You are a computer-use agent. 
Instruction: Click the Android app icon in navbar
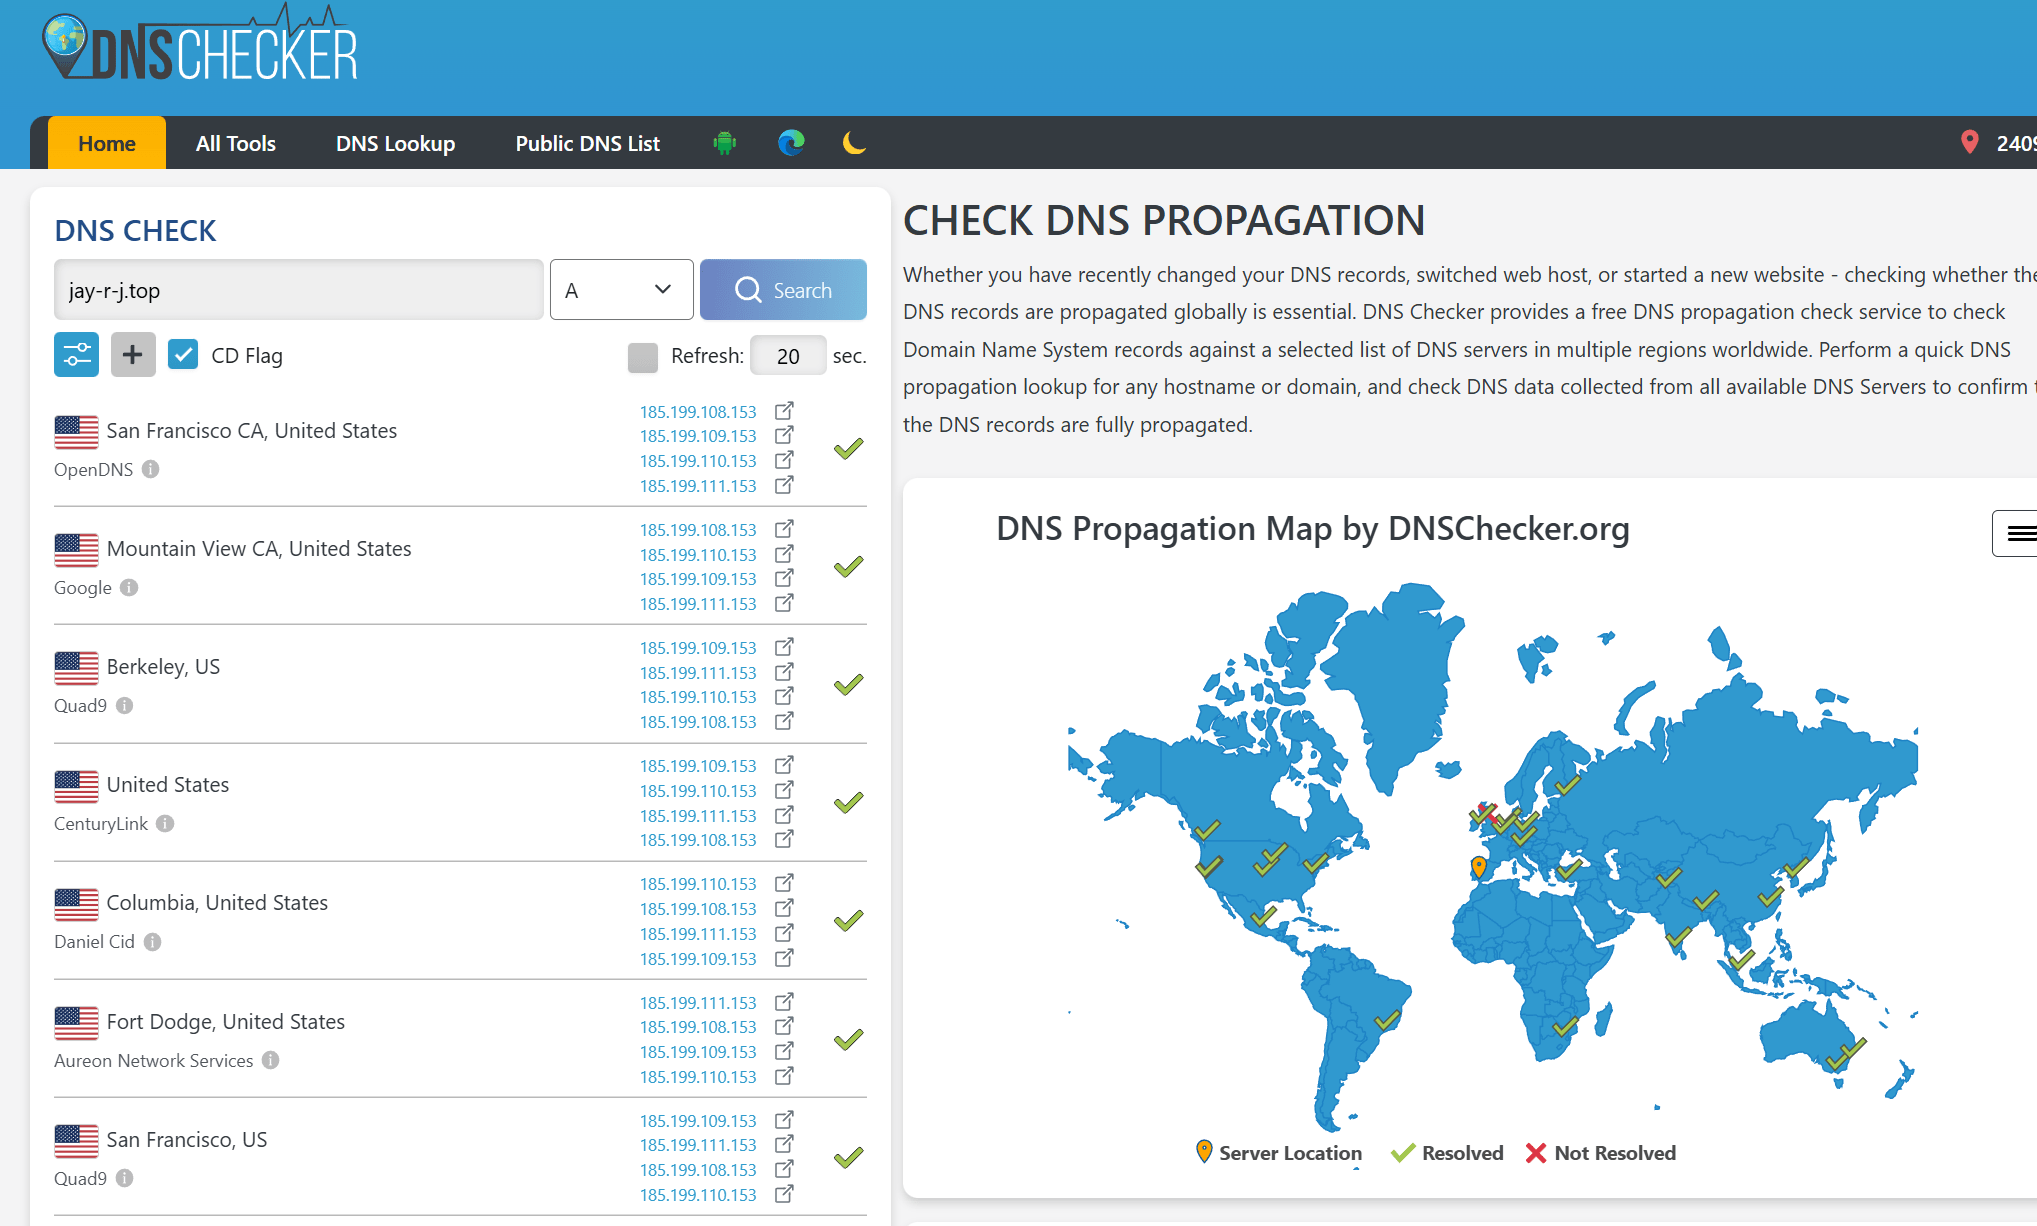click(x=724, y=143)
